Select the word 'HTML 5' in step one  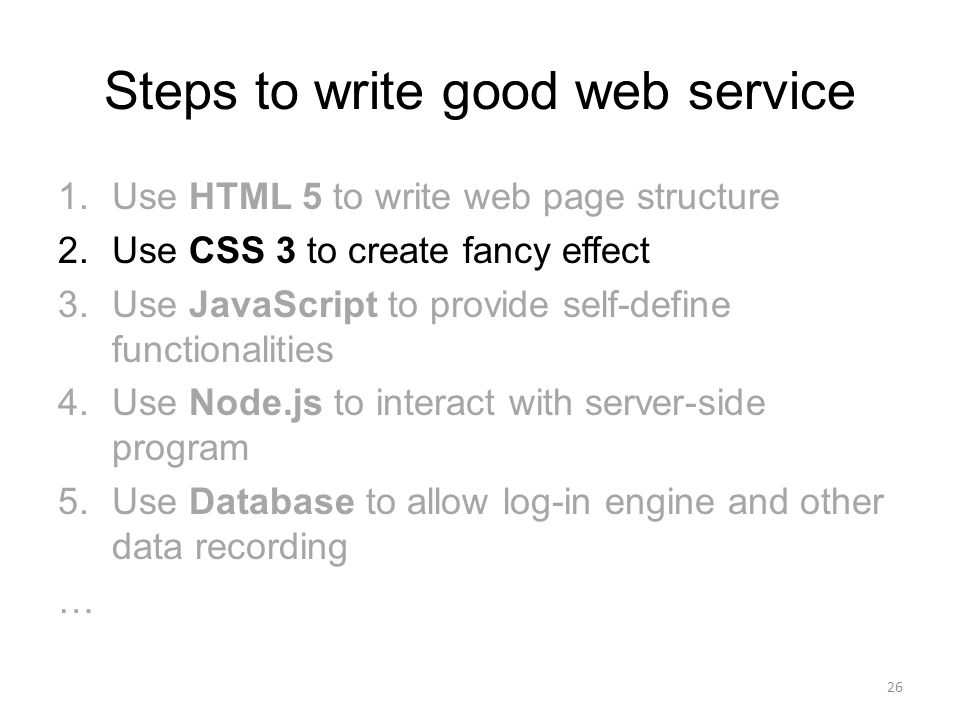(255, 197)
